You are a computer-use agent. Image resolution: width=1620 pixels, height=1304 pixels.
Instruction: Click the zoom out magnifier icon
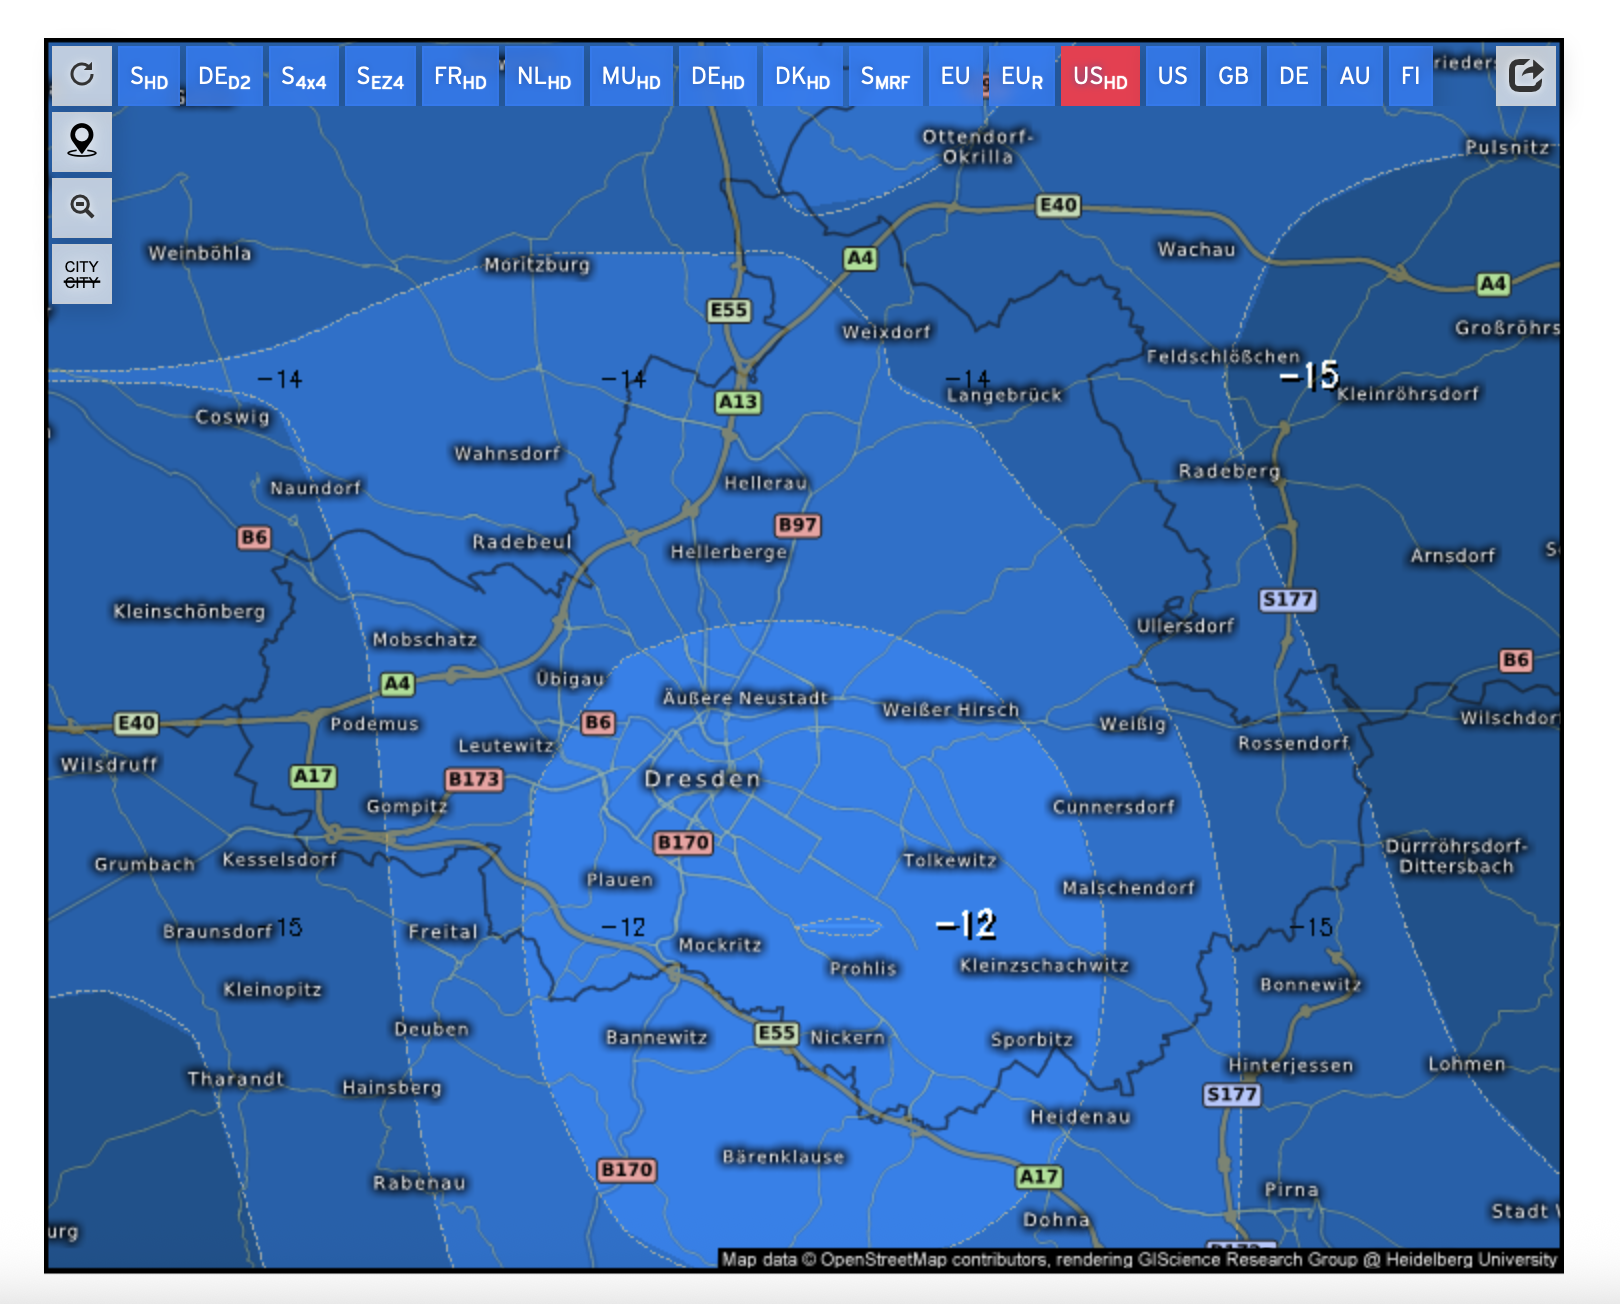click(x=82, y=207)
